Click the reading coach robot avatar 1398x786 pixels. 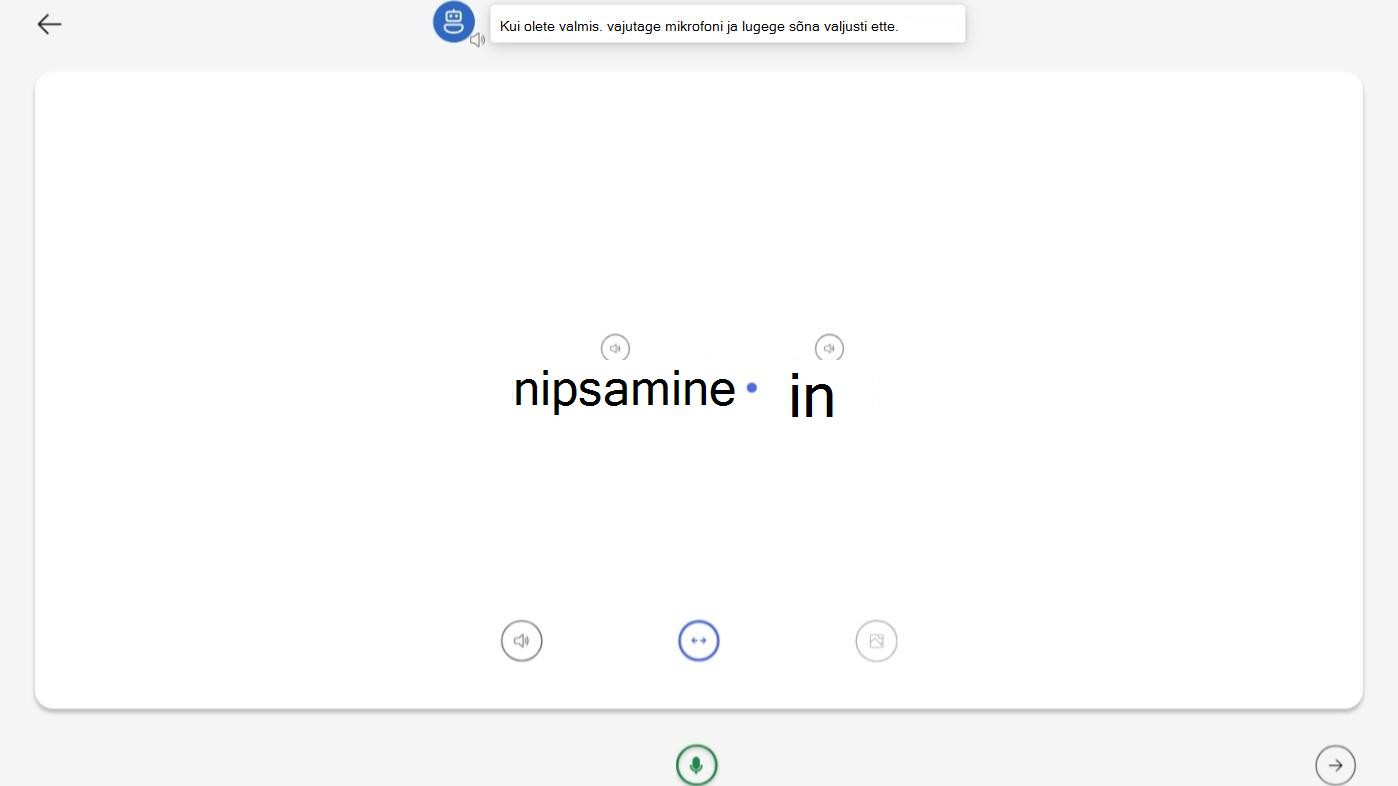pos(453,21)
